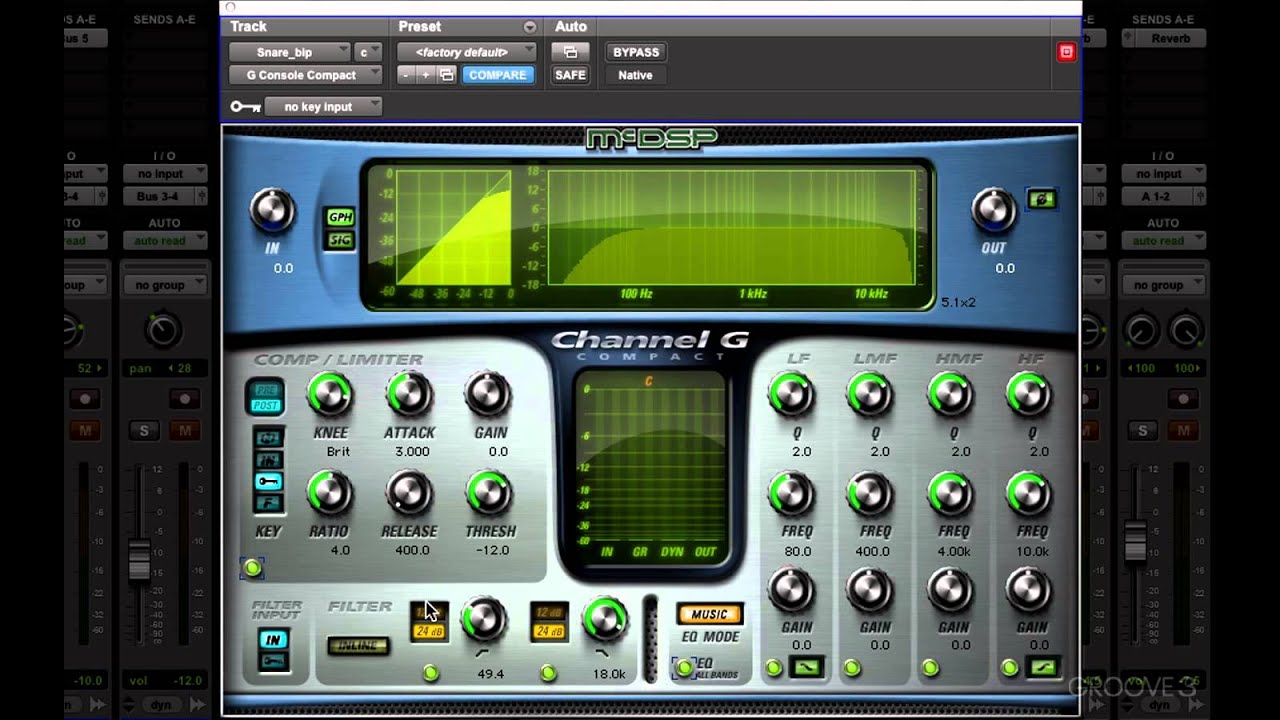Toggle the low-pass filter enable LED
Viewport: 1280px width, 720px height.
point(548,673)
